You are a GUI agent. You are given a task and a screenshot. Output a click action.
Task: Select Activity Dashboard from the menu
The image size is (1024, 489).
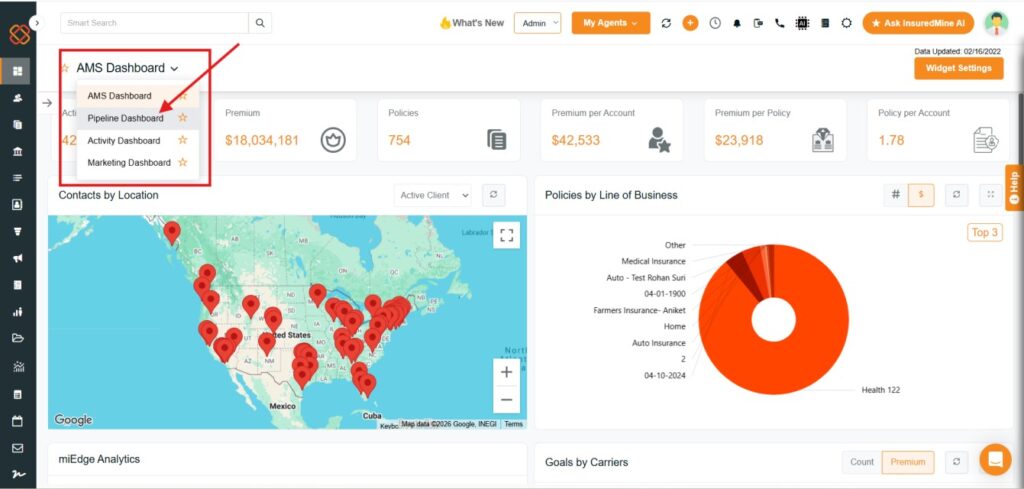pos(123,140)
